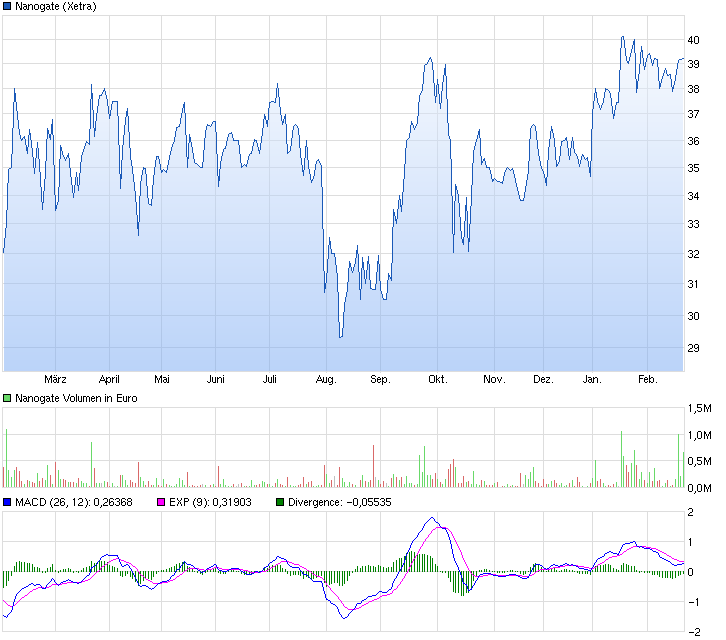726x640 pixels.
Task: Click the blue MACD legend square
Action: (7, 502)
